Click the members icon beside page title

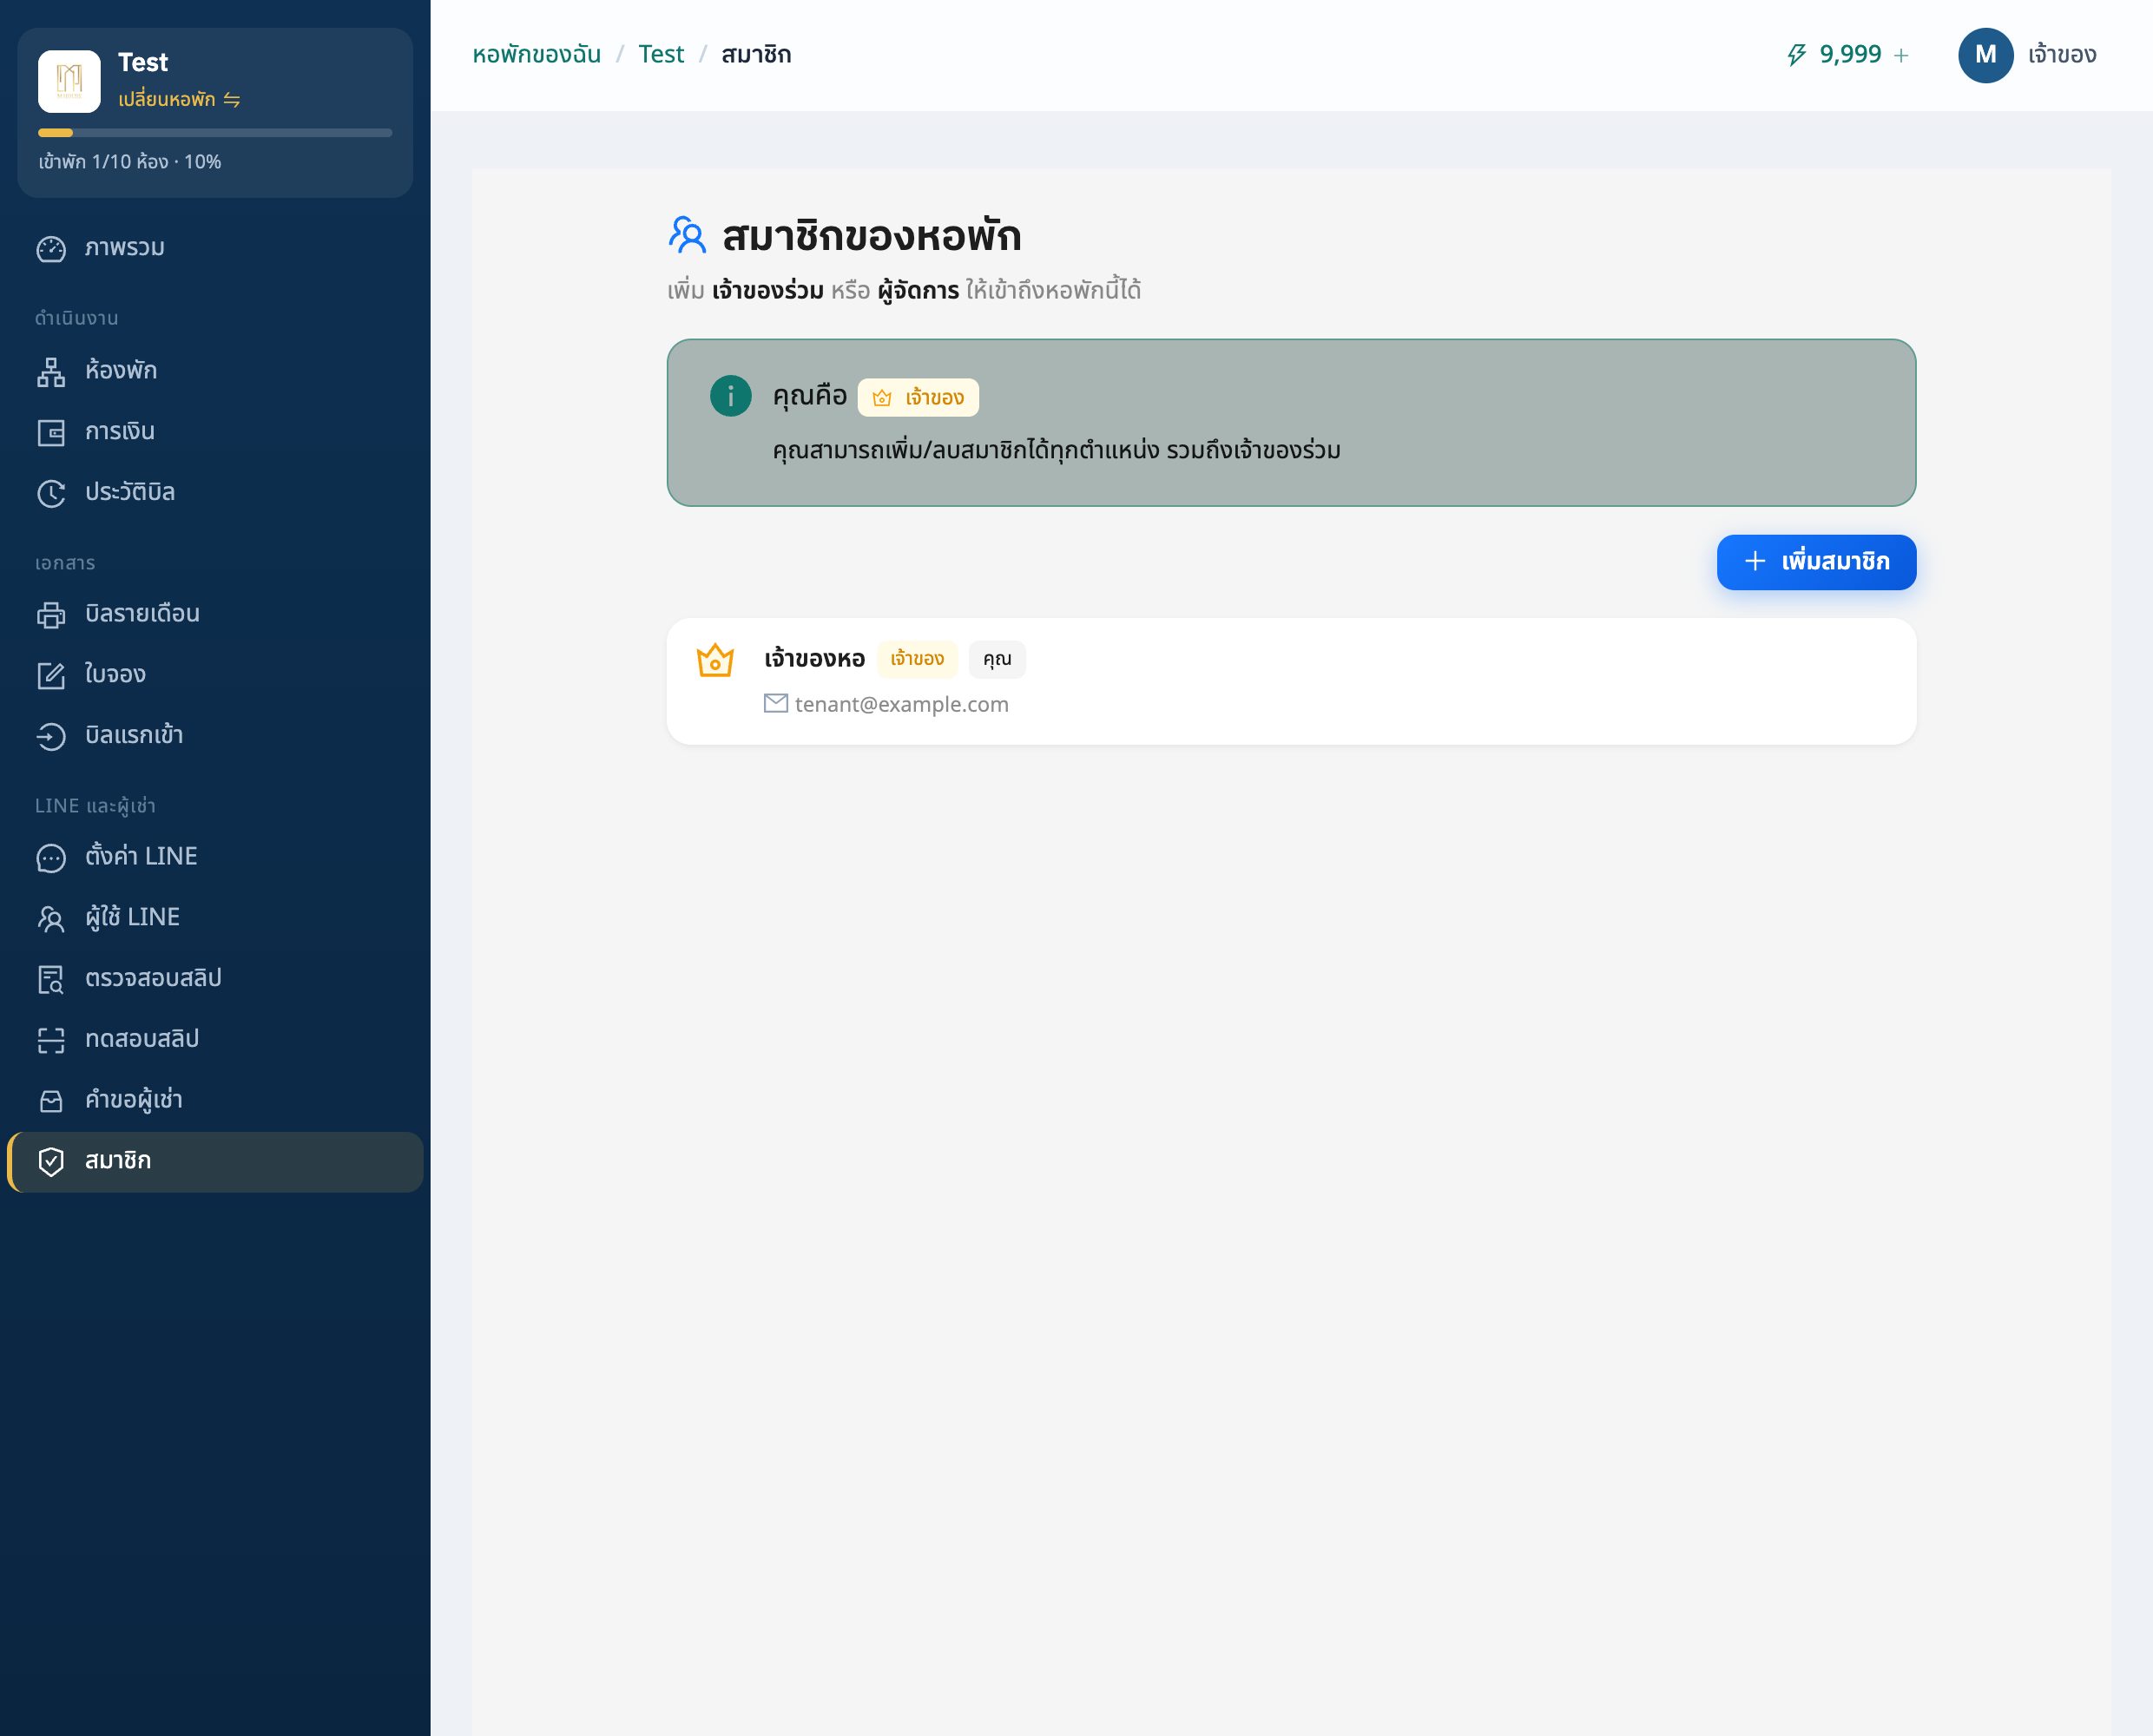coord(687,235)
